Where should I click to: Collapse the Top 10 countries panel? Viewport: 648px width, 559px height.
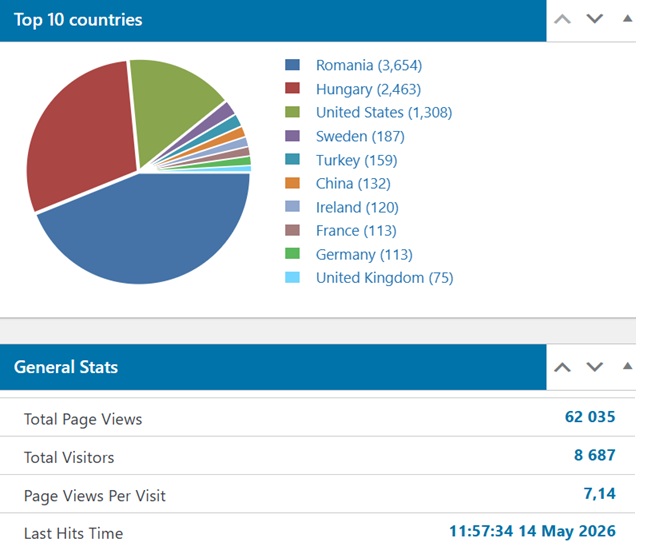pos(627,18)
